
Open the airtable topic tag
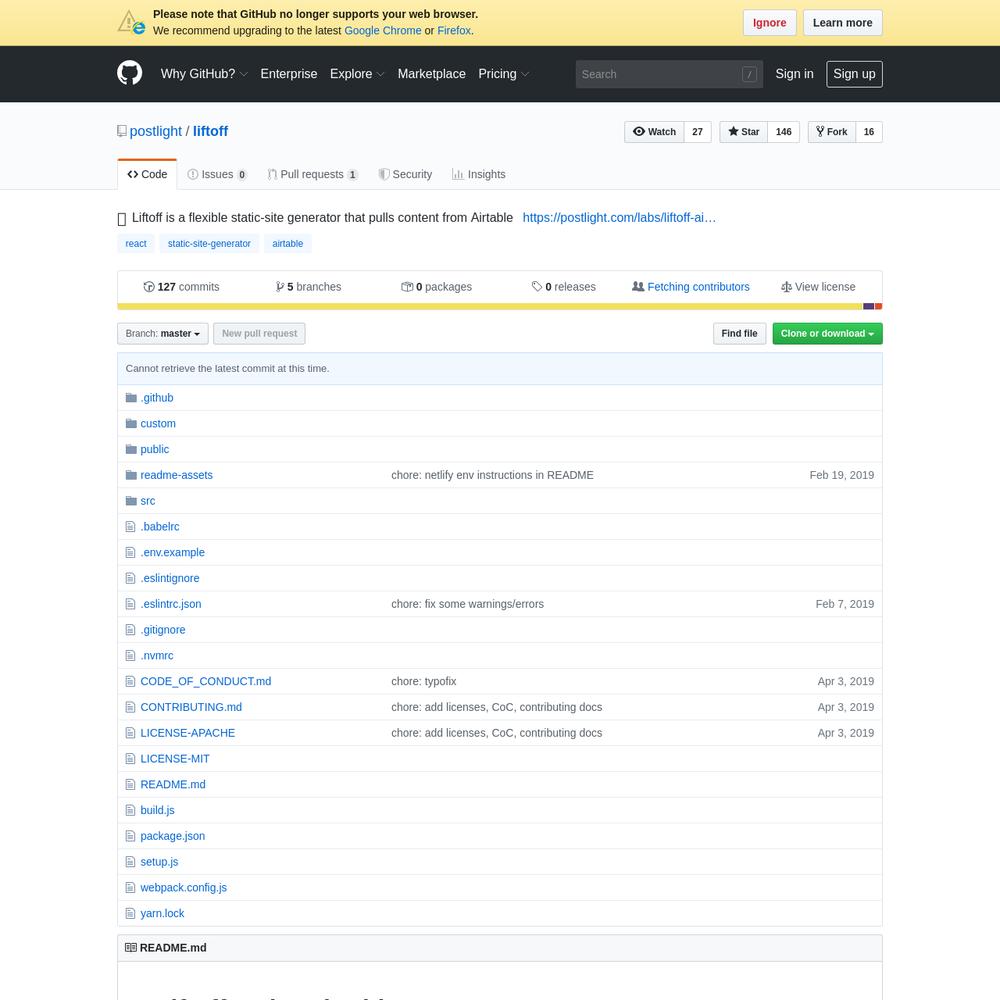point(288,244)
